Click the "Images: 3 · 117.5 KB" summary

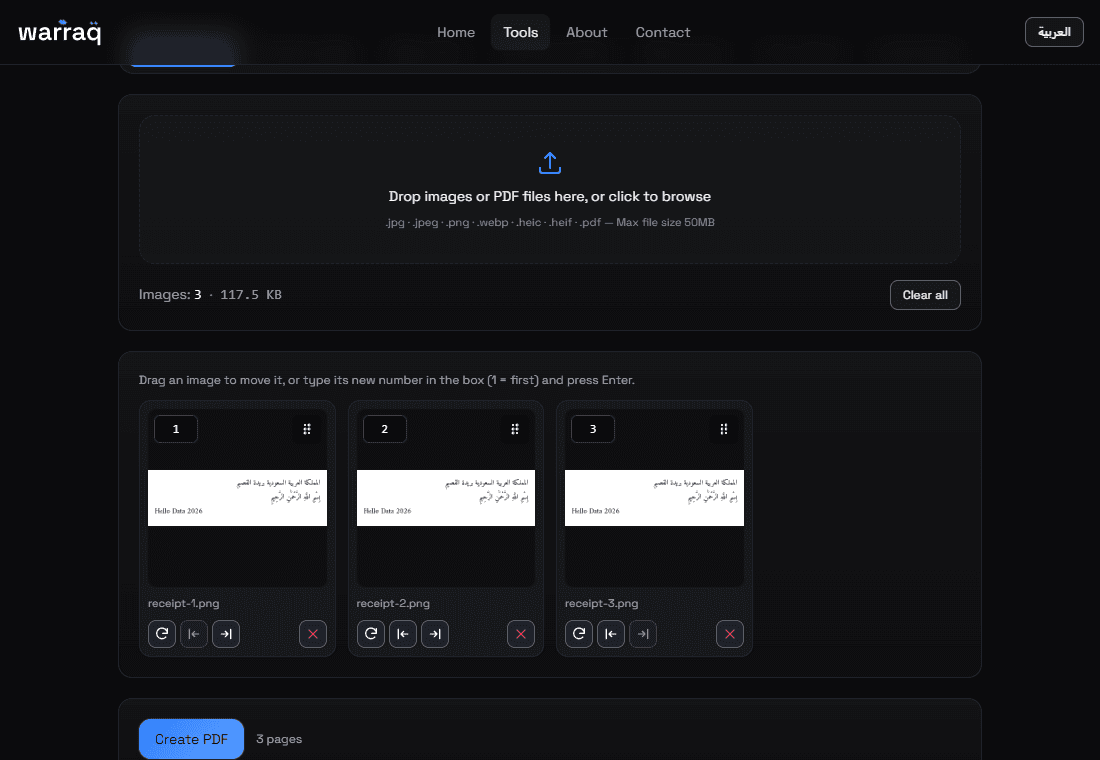(x=210, y=295)
